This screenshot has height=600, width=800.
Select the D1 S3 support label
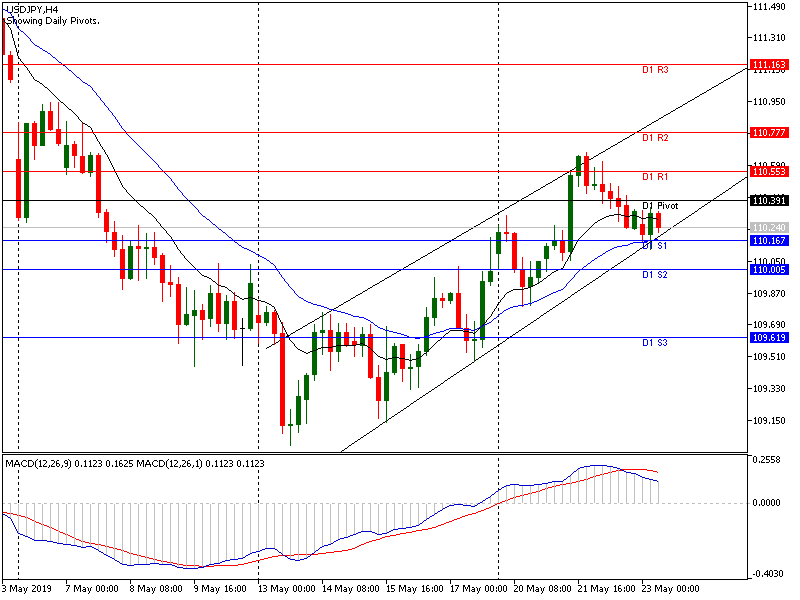(655, 342)
